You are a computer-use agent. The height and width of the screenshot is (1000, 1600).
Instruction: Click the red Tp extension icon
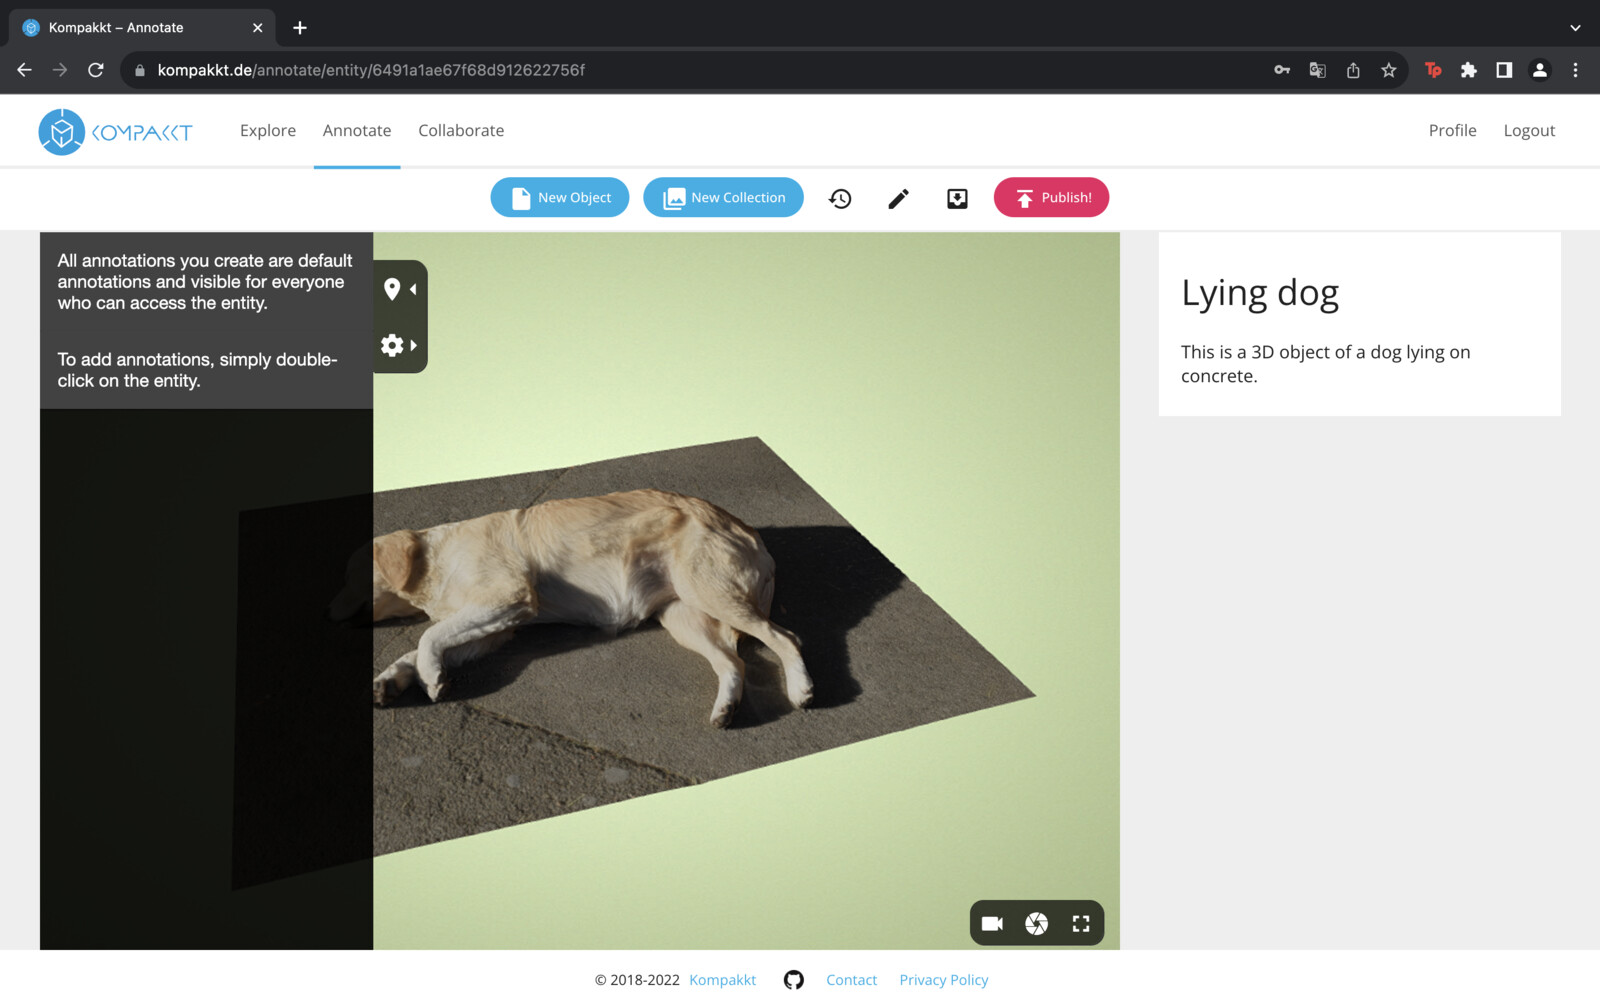[1433, 70]
